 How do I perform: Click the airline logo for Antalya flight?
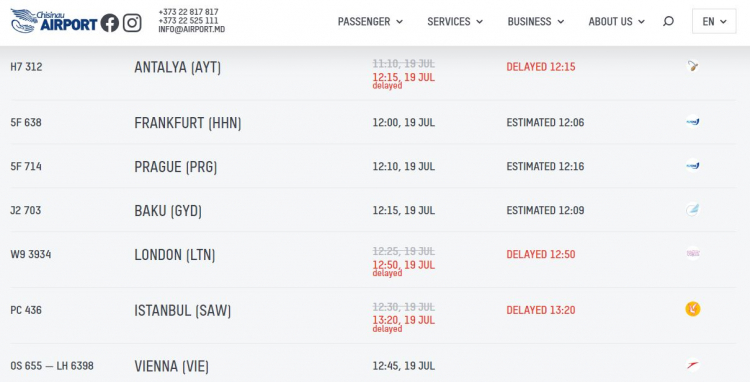point(693,66)
